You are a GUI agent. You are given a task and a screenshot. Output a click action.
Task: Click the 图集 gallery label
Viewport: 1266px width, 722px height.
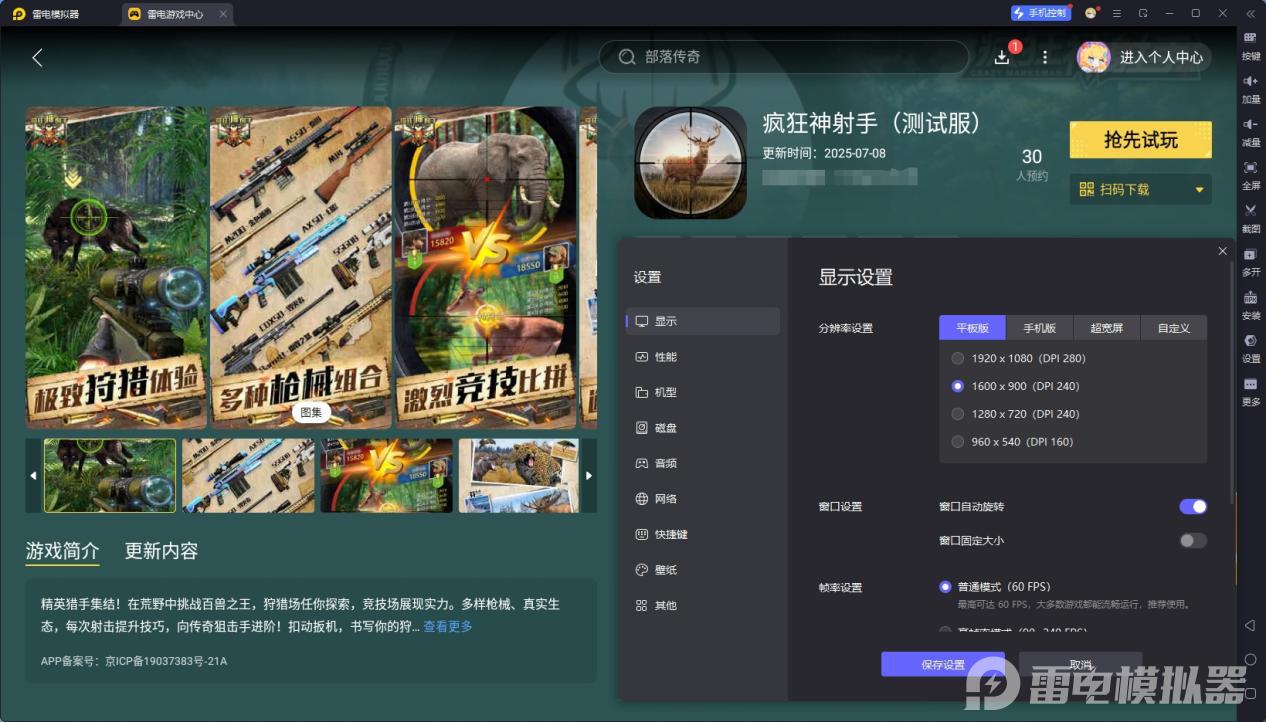[x=311, y=412]
